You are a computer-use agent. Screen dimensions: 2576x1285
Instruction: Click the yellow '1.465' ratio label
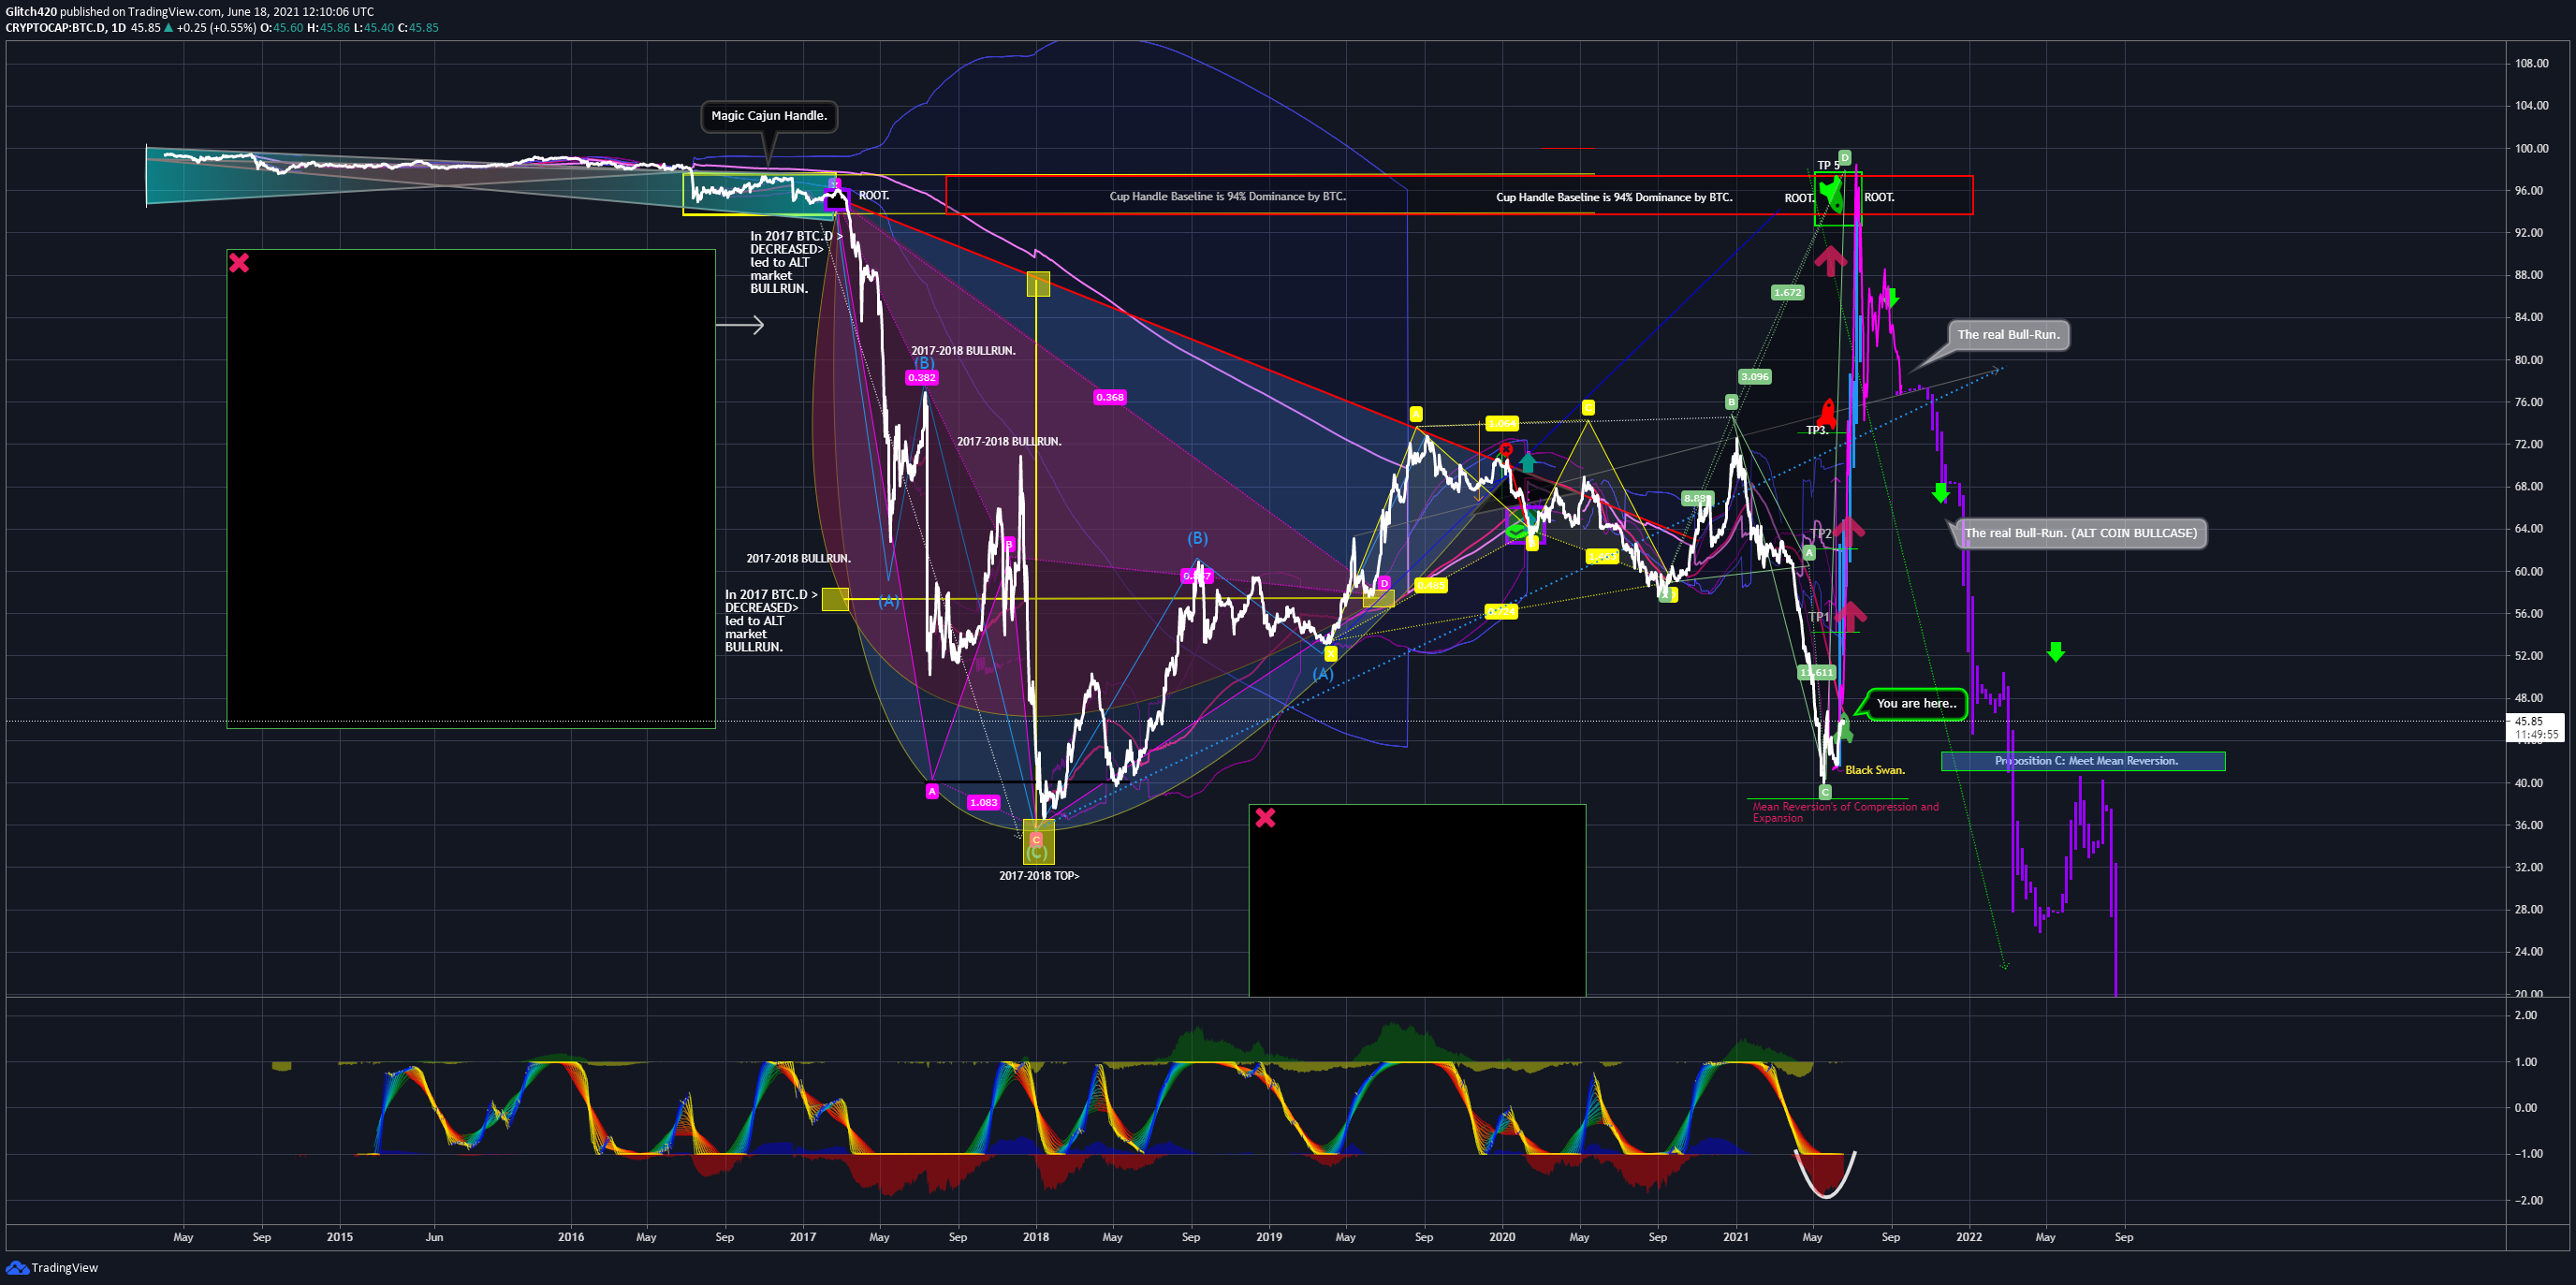tap(1602, 556)
